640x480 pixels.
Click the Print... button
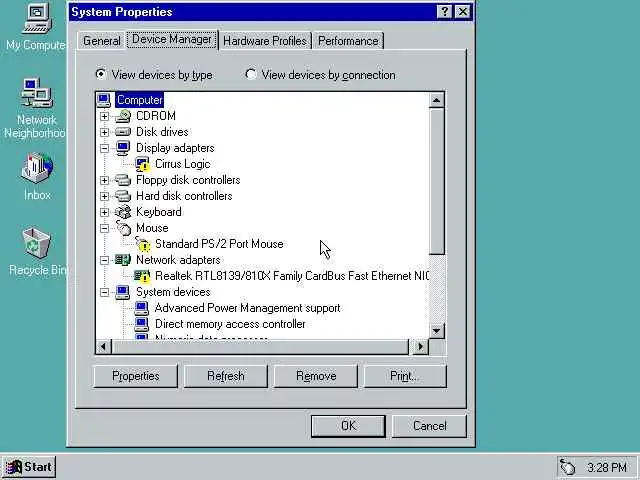[x=405, y=376]
